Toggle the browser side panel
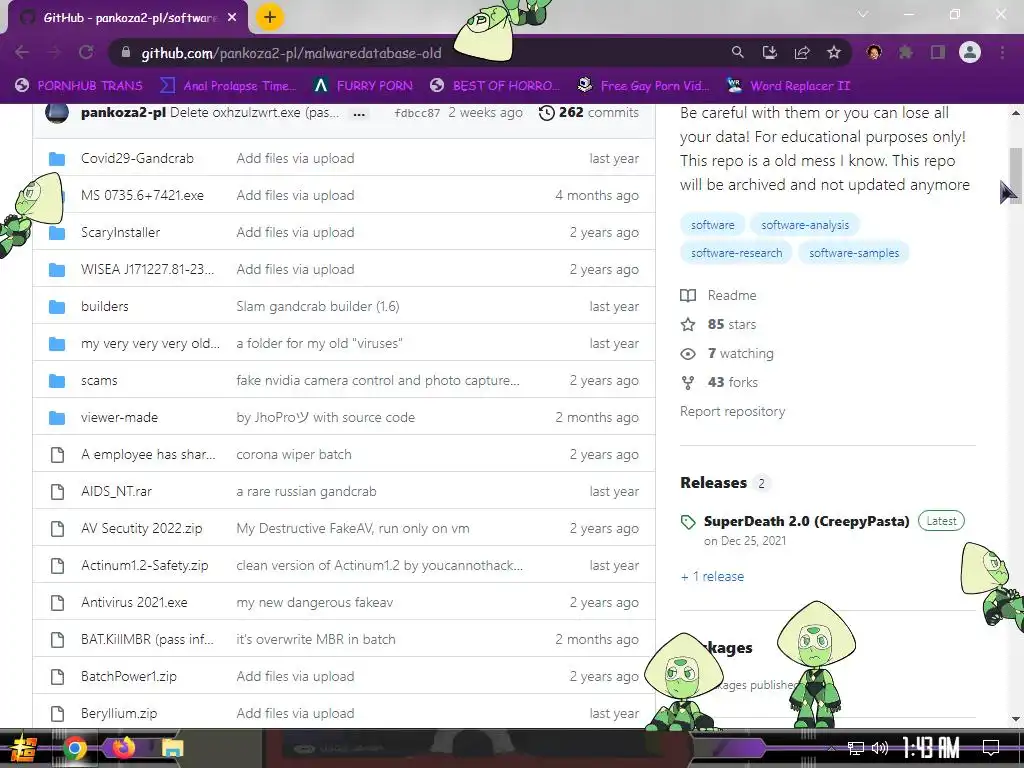The image size is (1024, 768). tap(938, 52)
